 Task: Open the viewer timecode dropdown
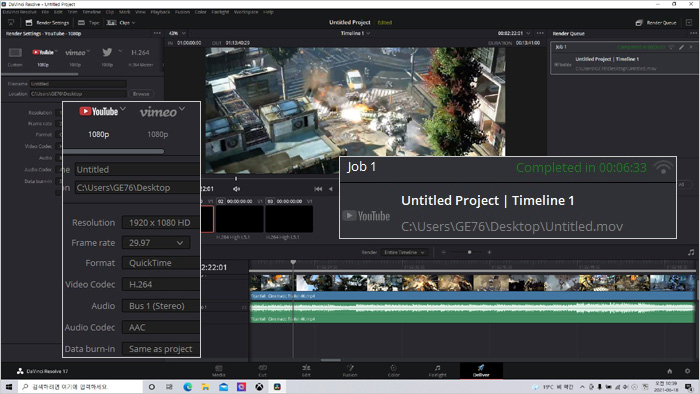click(514, 33)
